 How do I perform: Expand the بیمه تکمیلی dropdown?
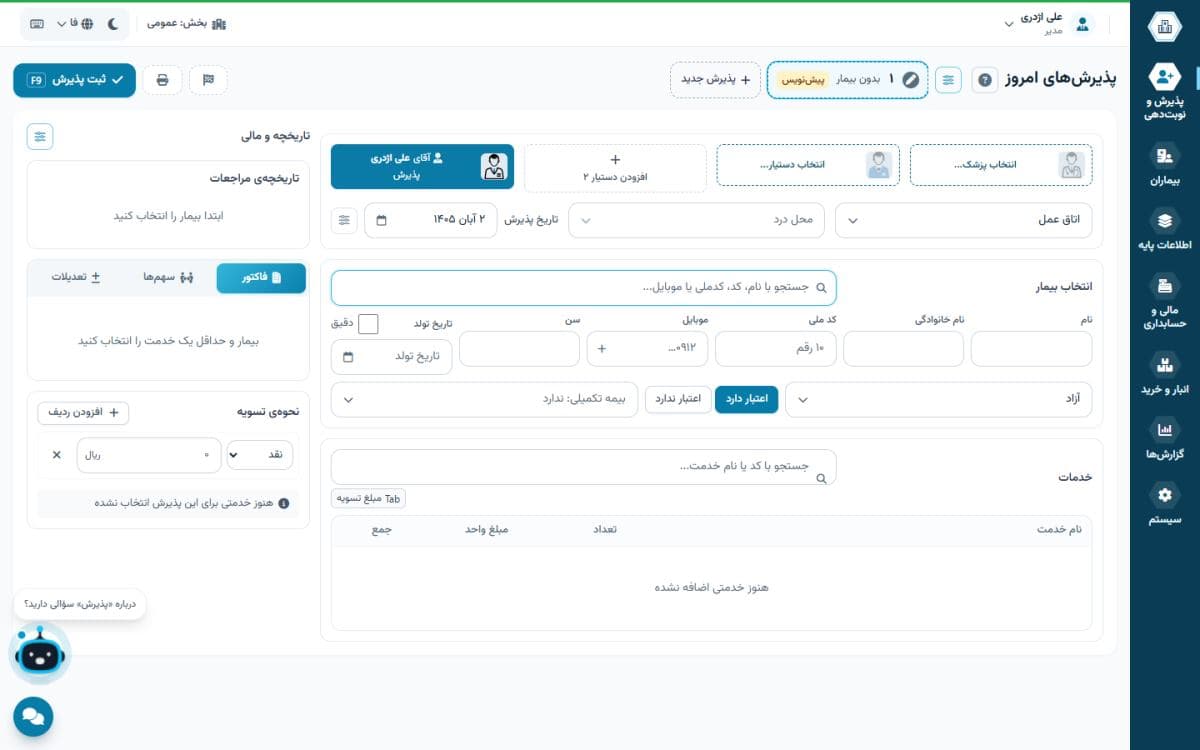click(x=485, y=400)
